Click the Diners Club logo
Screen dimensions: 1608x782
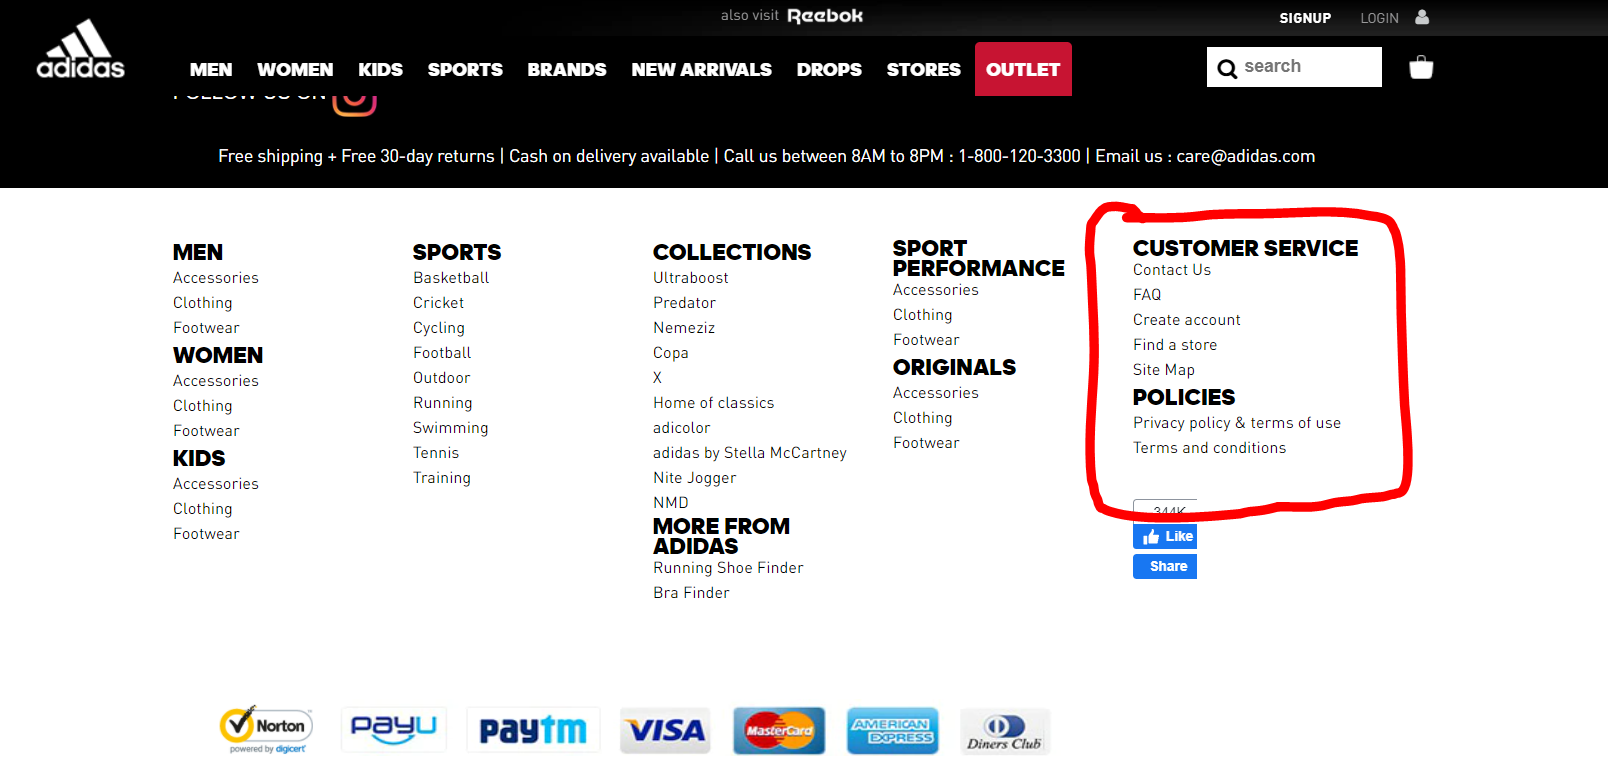pyautogui.click(x=1005, y=731)
